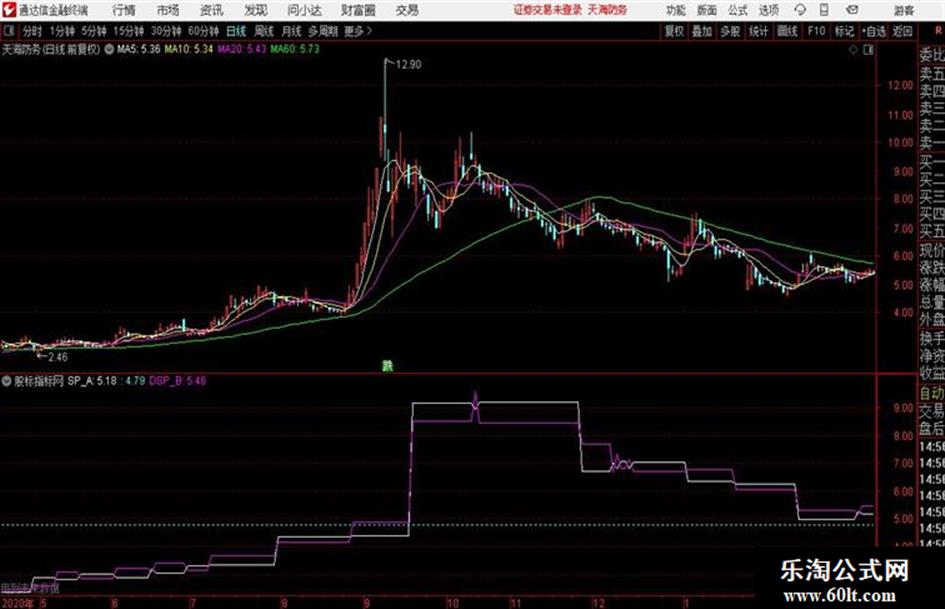The image size is (945, 609).
Task: Select the 日线 daily period
Action: [x=236, y=31]
